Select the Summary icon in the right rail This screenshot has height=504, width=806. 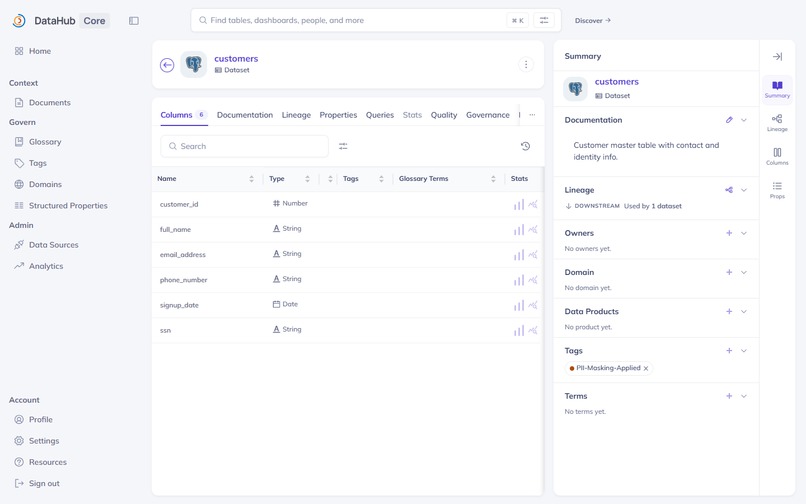[x=777, y=88]
